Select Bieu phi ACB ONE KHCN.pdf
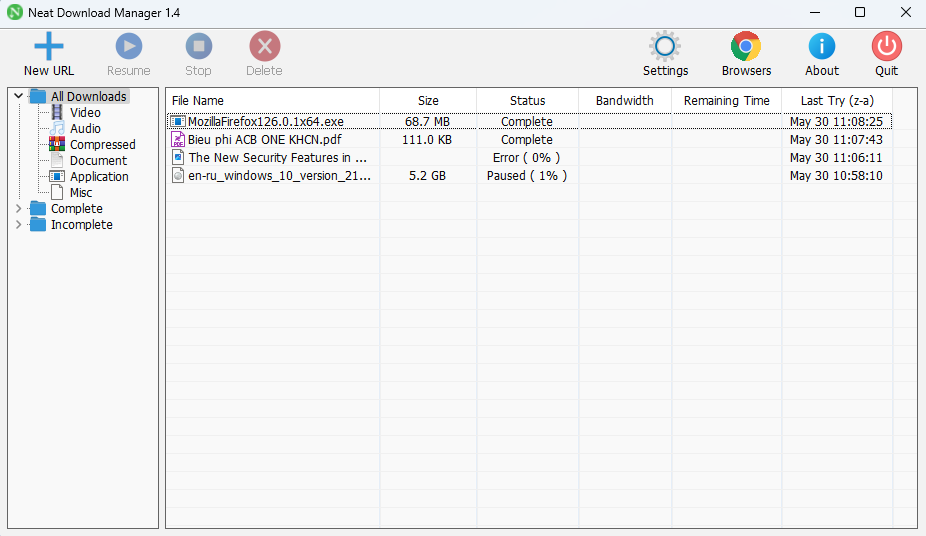926x536 pixels. (265, 139)
